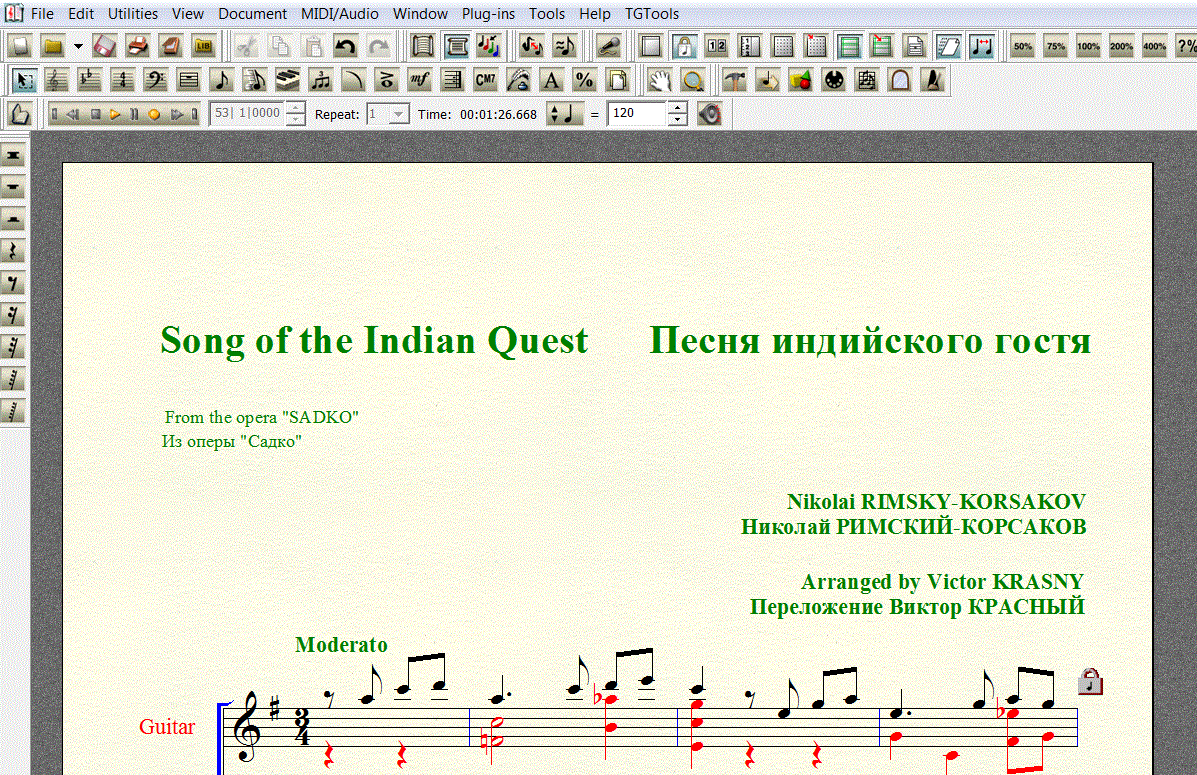1197x775 pixels.
Task: Start playback with the Play button
Action: [x=115, y=115]
